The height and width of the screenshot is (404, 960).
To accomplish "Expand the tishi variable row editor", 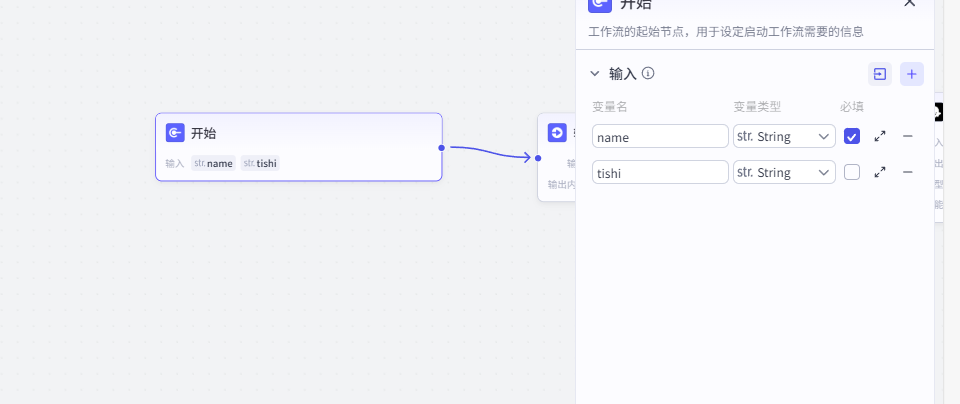I will coord(880,172).
